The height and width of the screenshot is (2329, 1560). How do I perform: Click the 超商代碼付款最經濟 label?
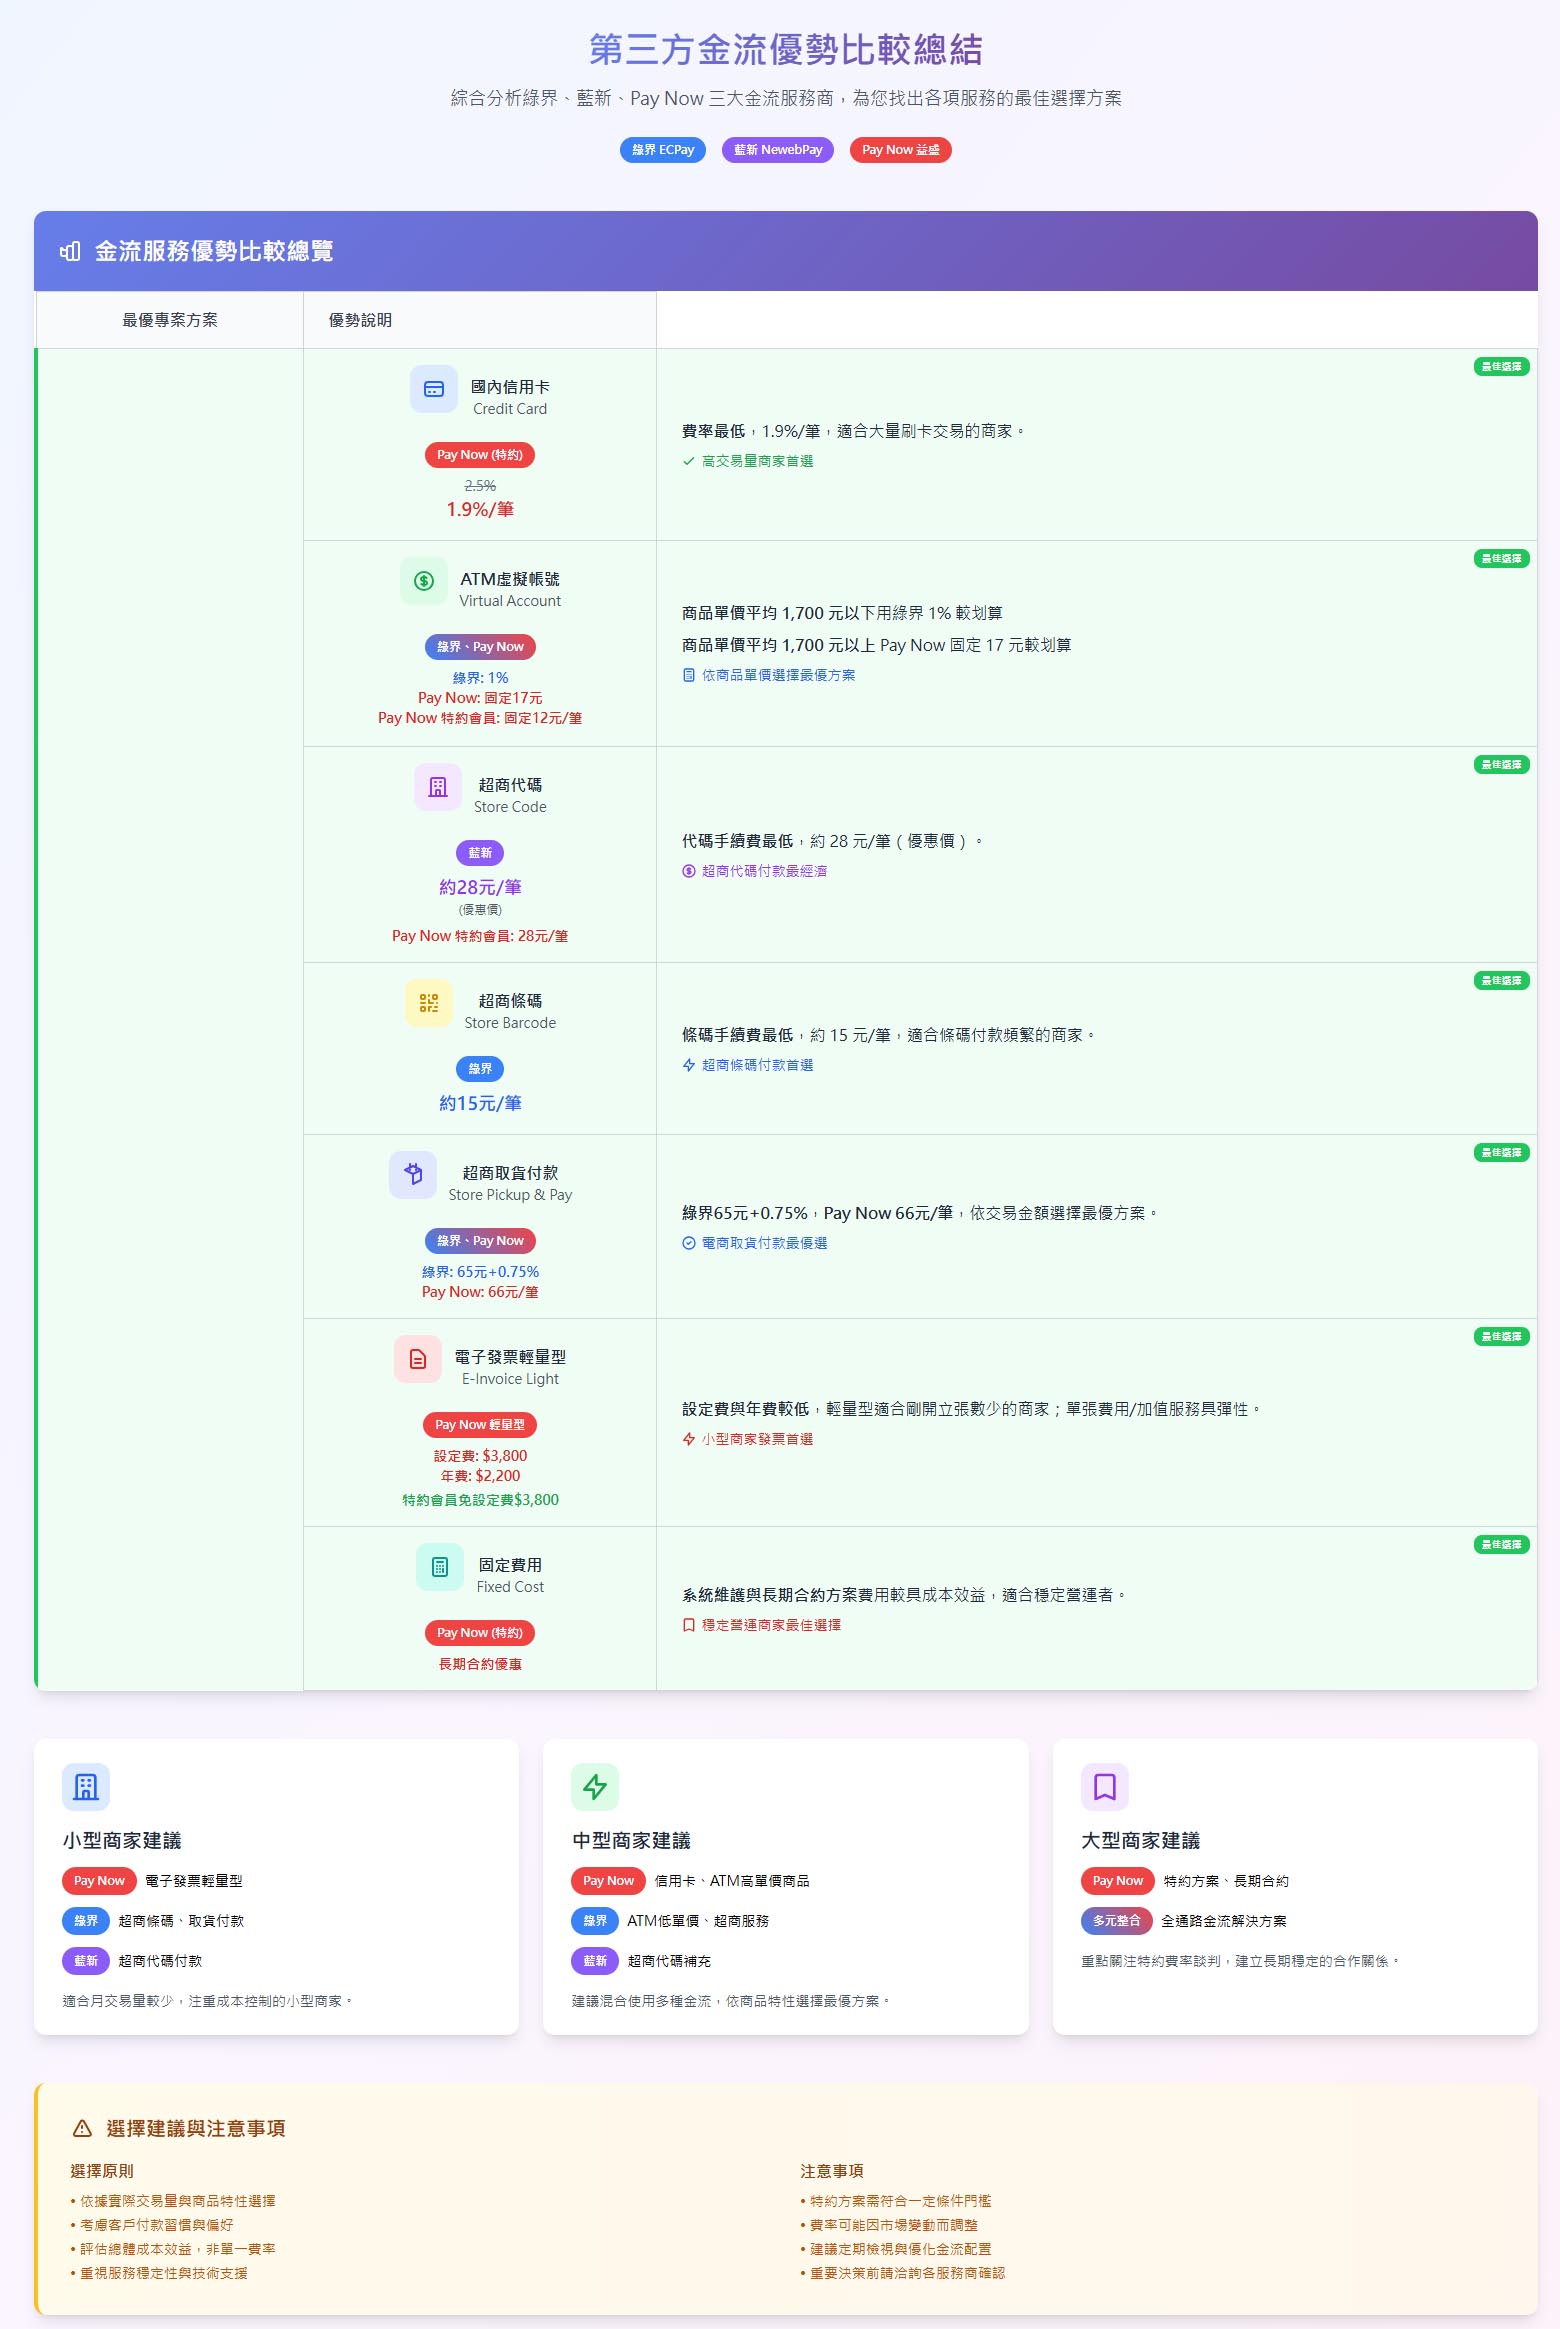click(764, 871)
